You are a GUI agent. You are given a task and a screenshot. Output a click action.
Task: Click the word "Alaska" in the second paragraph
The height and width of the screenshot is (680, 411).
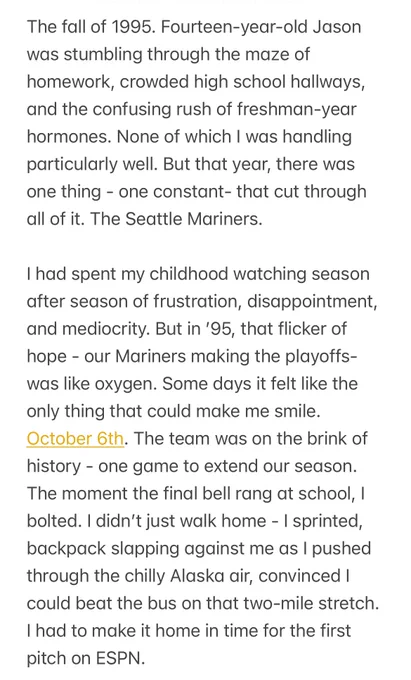click(x=198, y=576)
